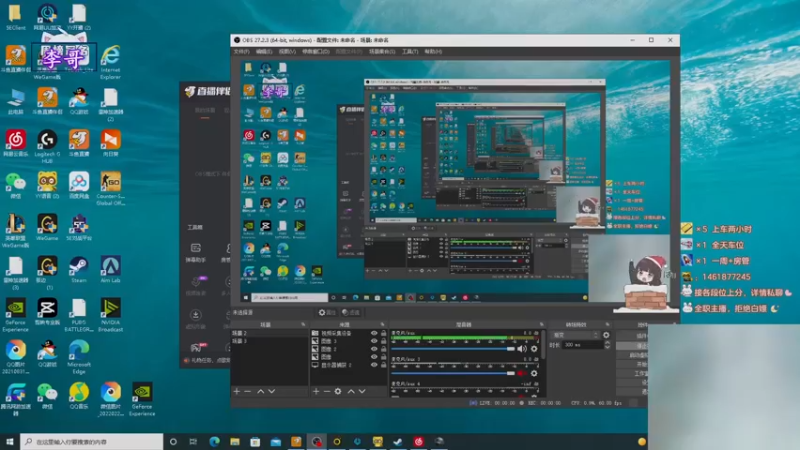Open the 帮助(H) menu in OBS
Image resolution: width=800 pixels, height=450 pixels.
click(433, 52)
